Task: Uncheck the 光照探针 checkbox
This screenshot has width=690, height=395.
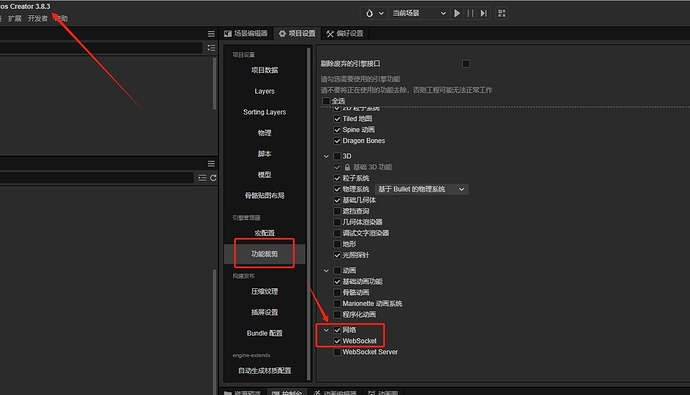Action: pos(337,255)
